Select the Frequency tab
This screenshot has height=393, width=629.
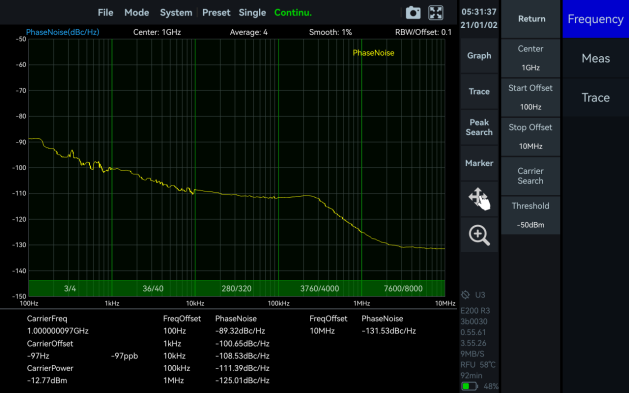tap(595, 19)
